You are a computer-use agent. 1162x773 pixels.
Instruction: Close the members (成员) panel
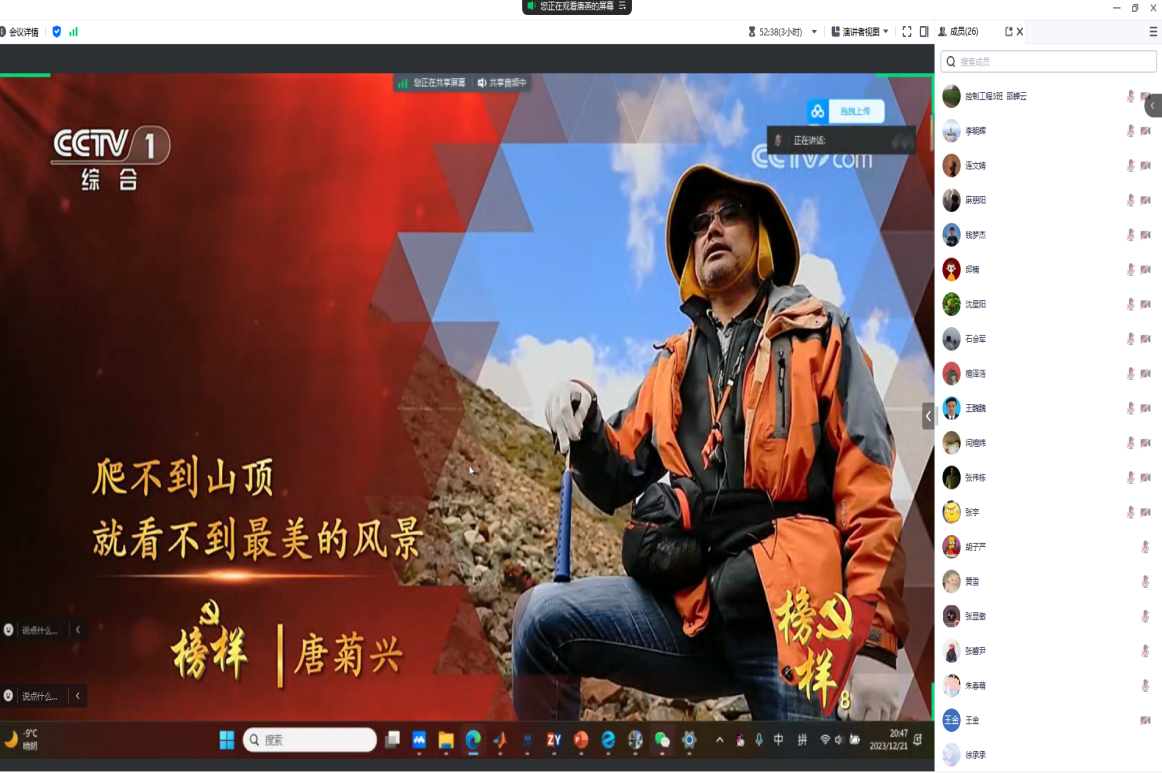pyautogui.click(x=1020, y=32)
